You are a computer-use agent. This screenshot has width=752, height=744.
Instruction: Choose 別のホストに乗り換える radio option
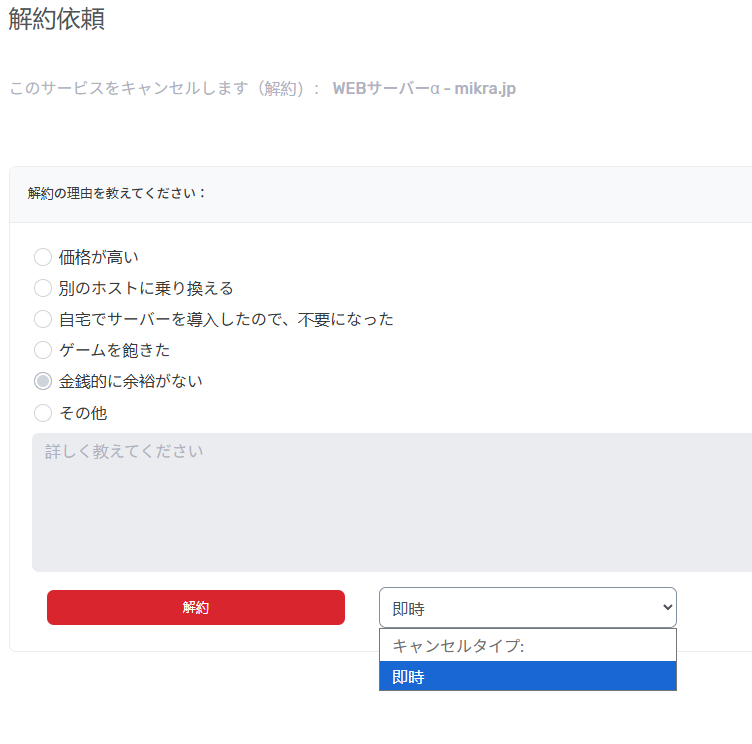43,288
